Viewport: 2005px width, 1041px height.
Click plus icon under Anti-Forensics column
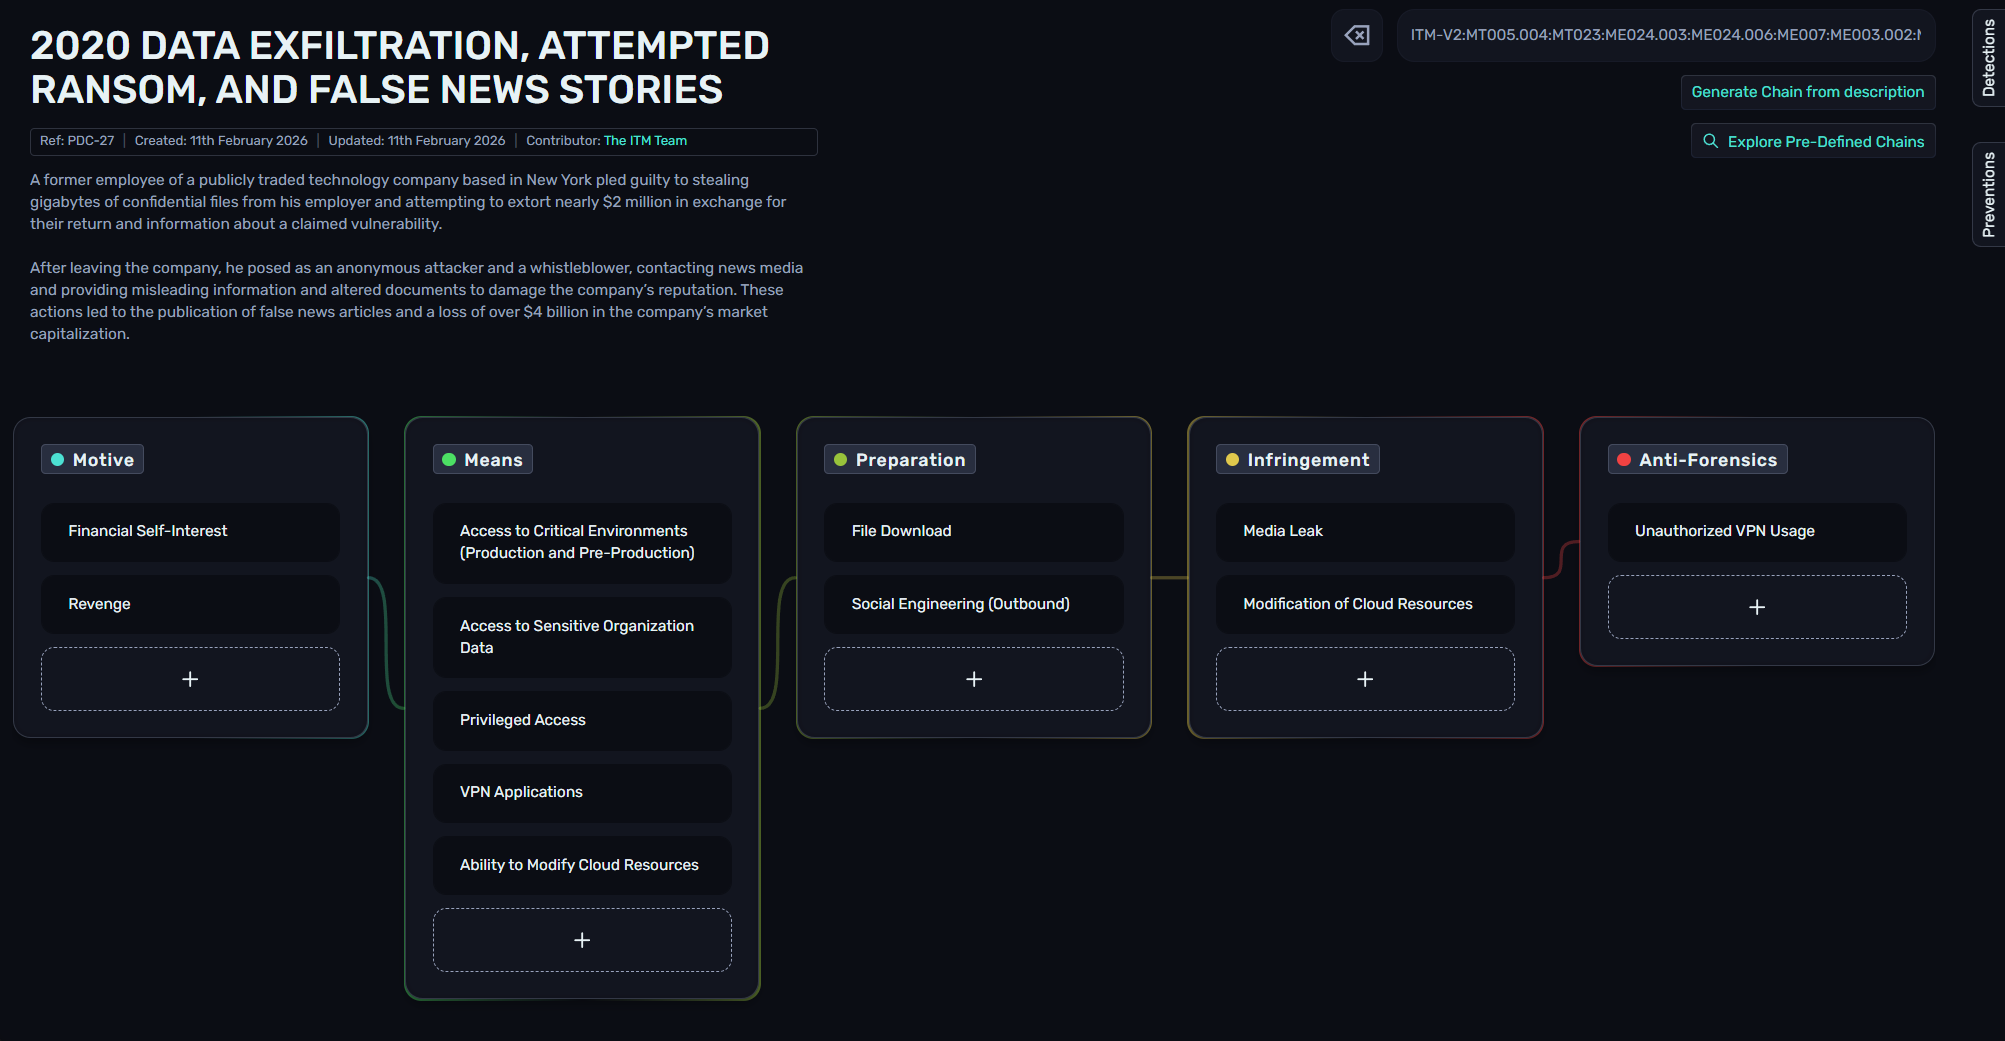pos(1756,607)
